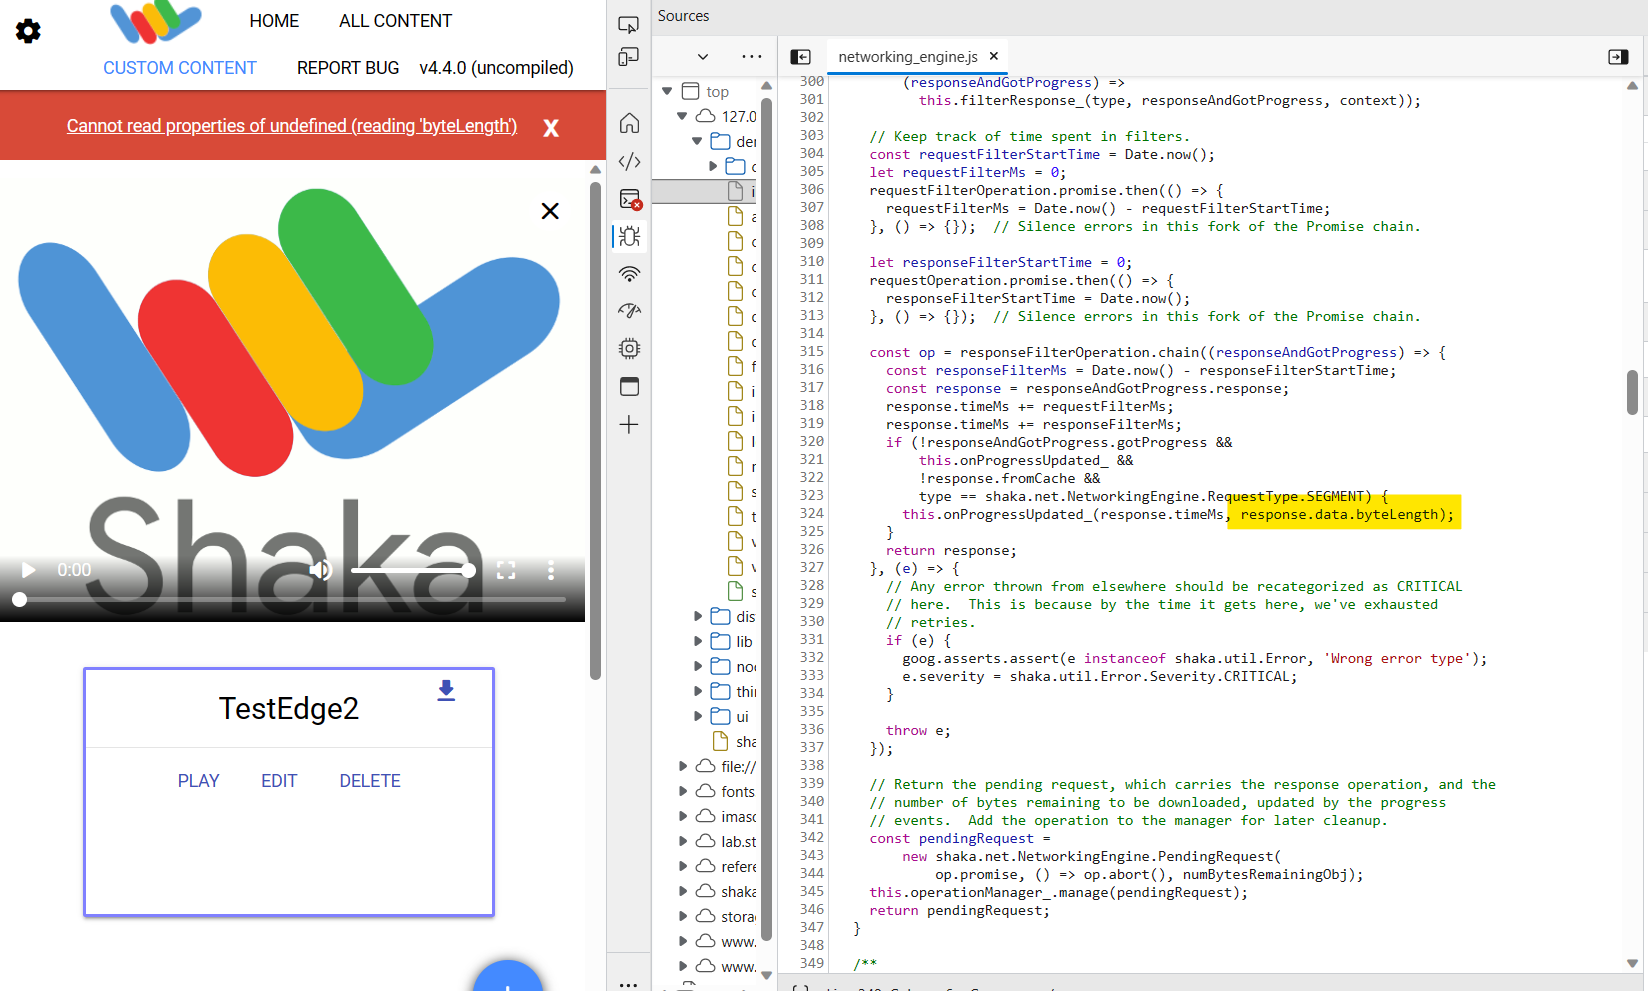Expand the fonts origin node
The height and width of the screenshot is (991, 1648).
coord(683,791)
